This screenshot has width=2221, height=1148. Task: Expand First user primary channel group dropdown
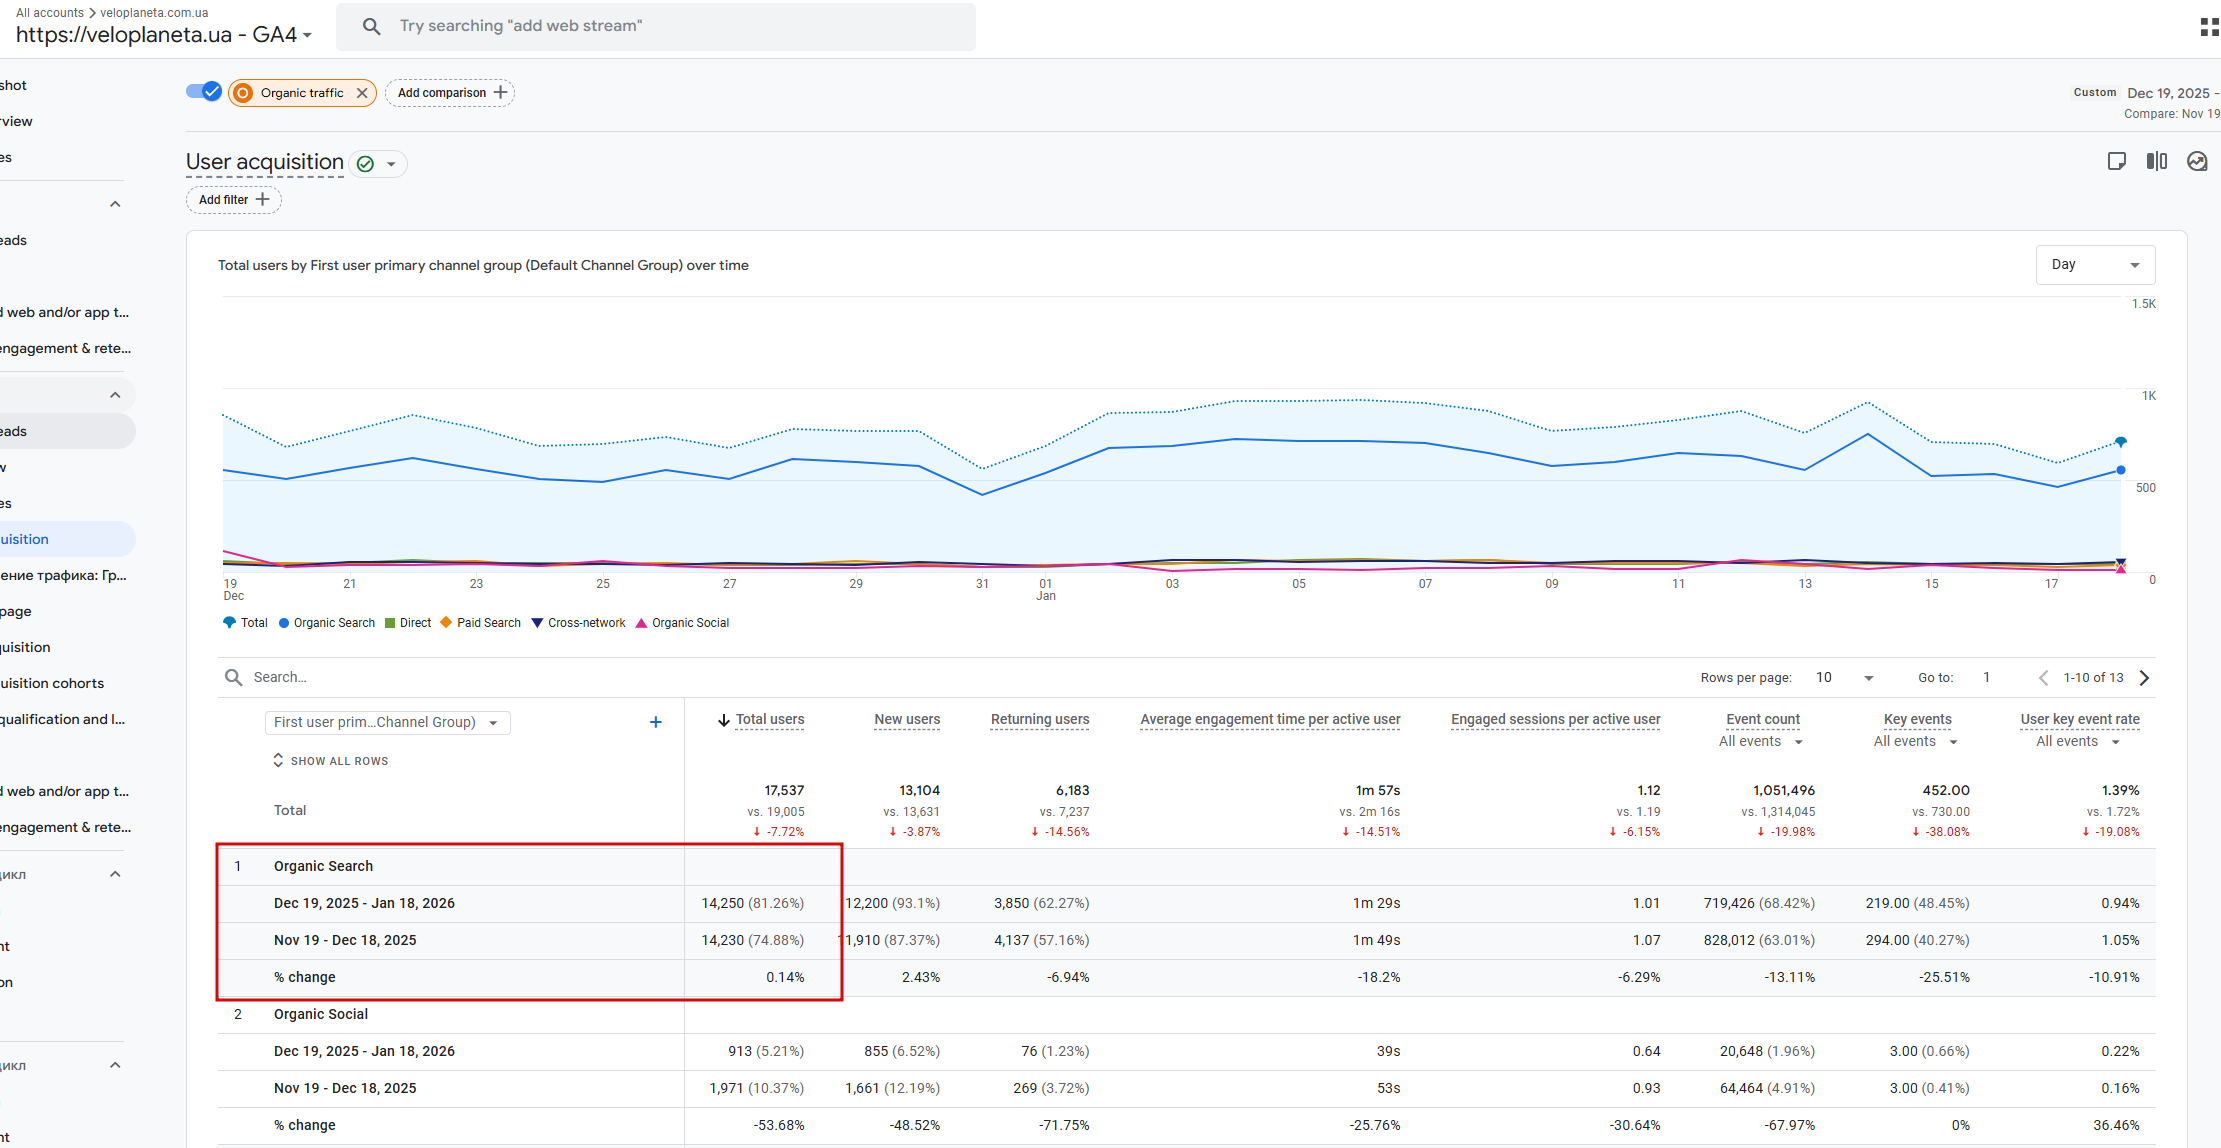click(x=387, y=722)
